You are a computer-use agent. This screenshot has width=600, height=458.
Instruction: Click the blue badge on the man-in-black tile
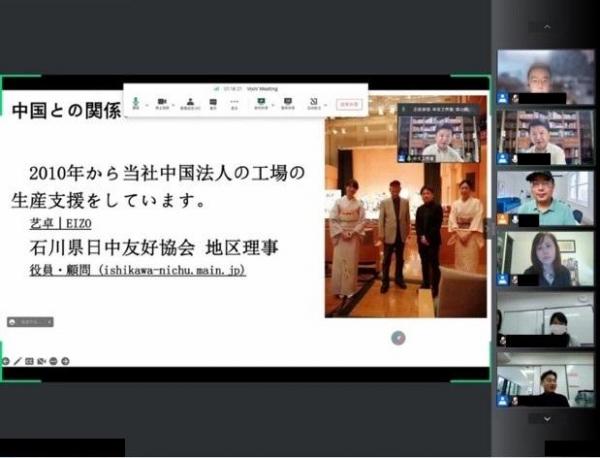[503, 401]
